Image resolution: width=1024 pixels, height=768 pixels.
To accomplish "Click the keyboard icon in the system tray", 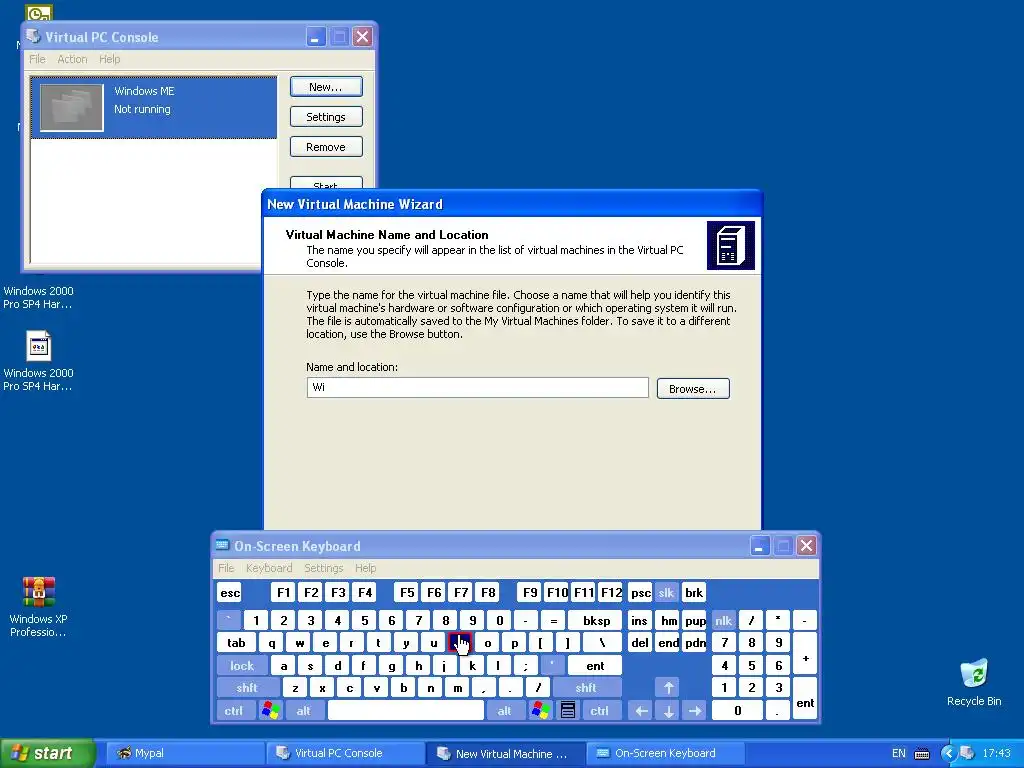I will tap(921, 754).
